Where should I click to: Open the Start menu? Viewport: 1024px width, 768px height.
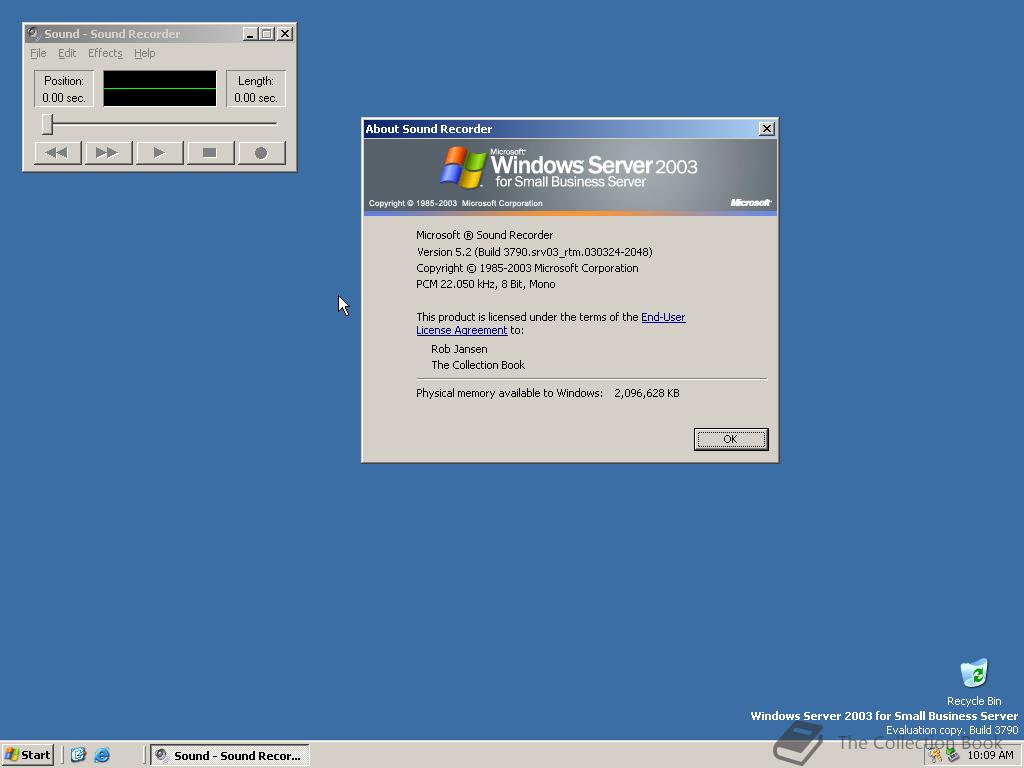(x=27, y=755)
